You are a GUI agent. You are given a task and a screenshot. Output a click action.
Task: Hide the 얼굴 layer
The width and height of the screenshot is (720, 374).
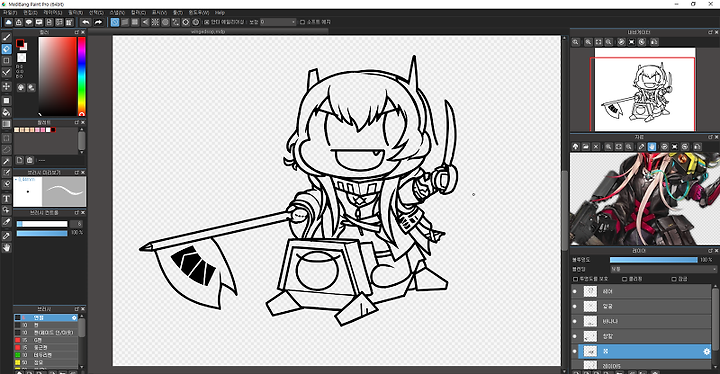point(574,306)
